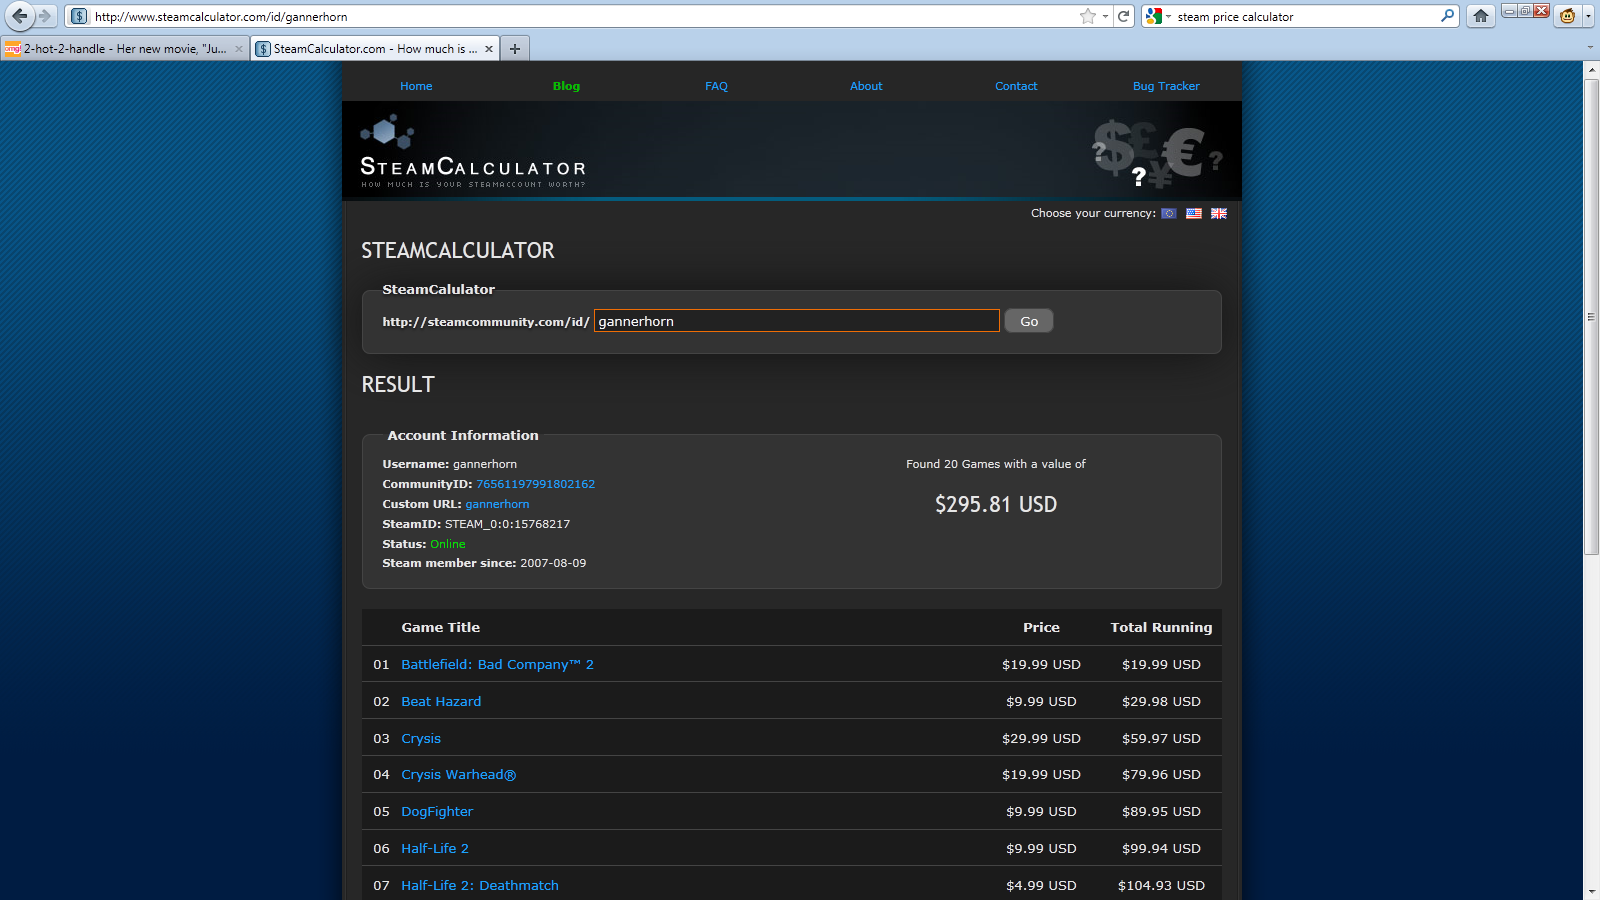Reload the page with the refresh icon
This screenshot has height=900, width=1600.
click(1124, 16)
